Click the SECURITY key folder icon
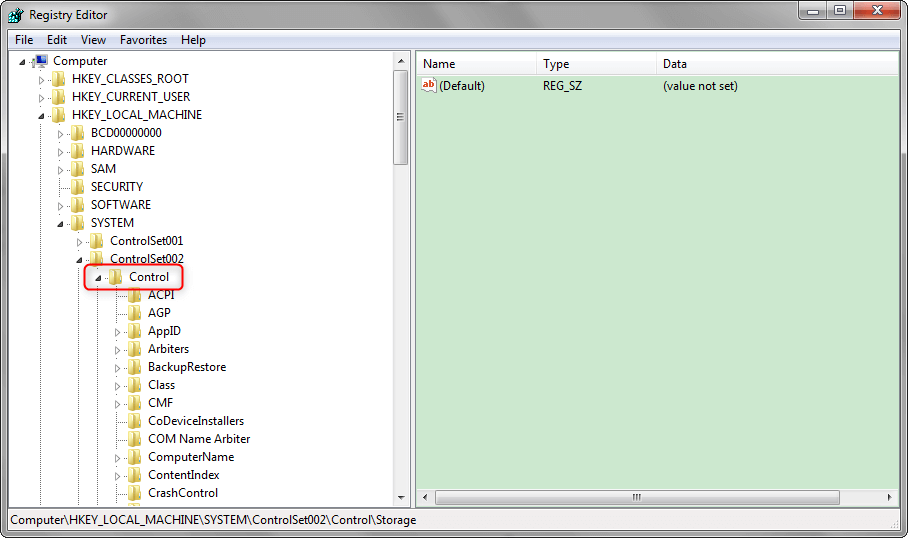Image resolution: width=908 pixels, height=538 pixels. (x=78, y=187)
